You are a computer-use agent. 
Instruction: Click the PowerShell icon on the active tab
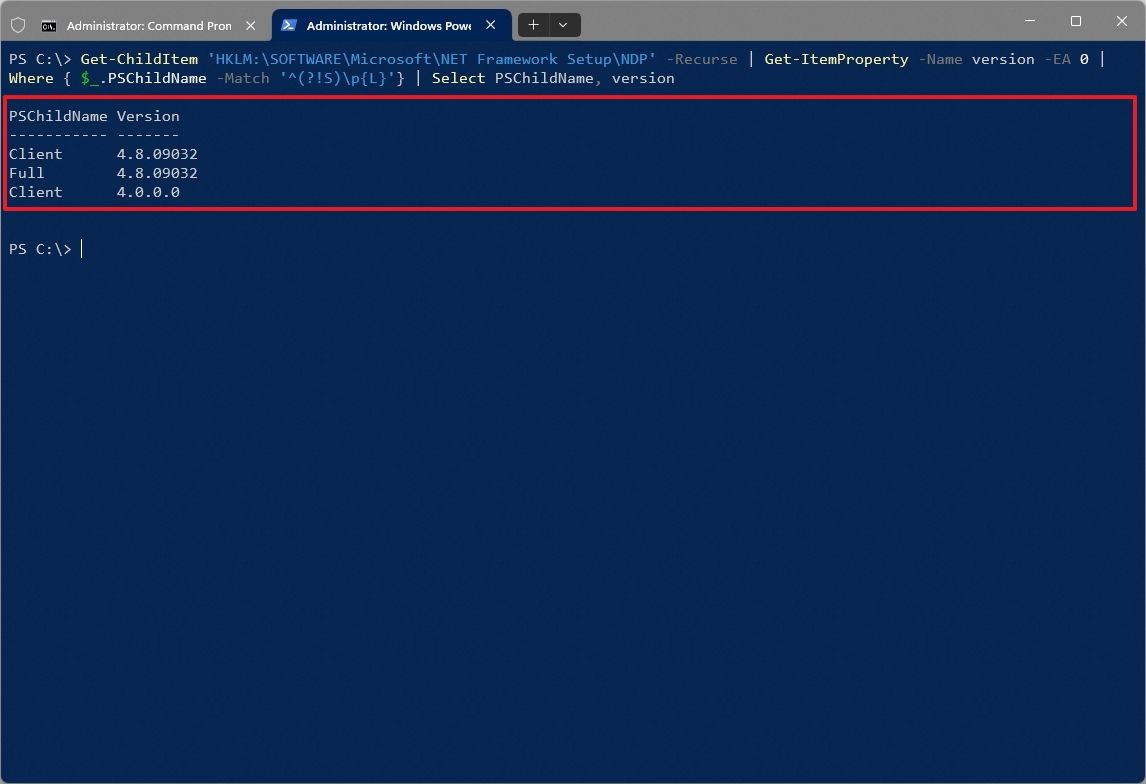click(x=289, y=24)
